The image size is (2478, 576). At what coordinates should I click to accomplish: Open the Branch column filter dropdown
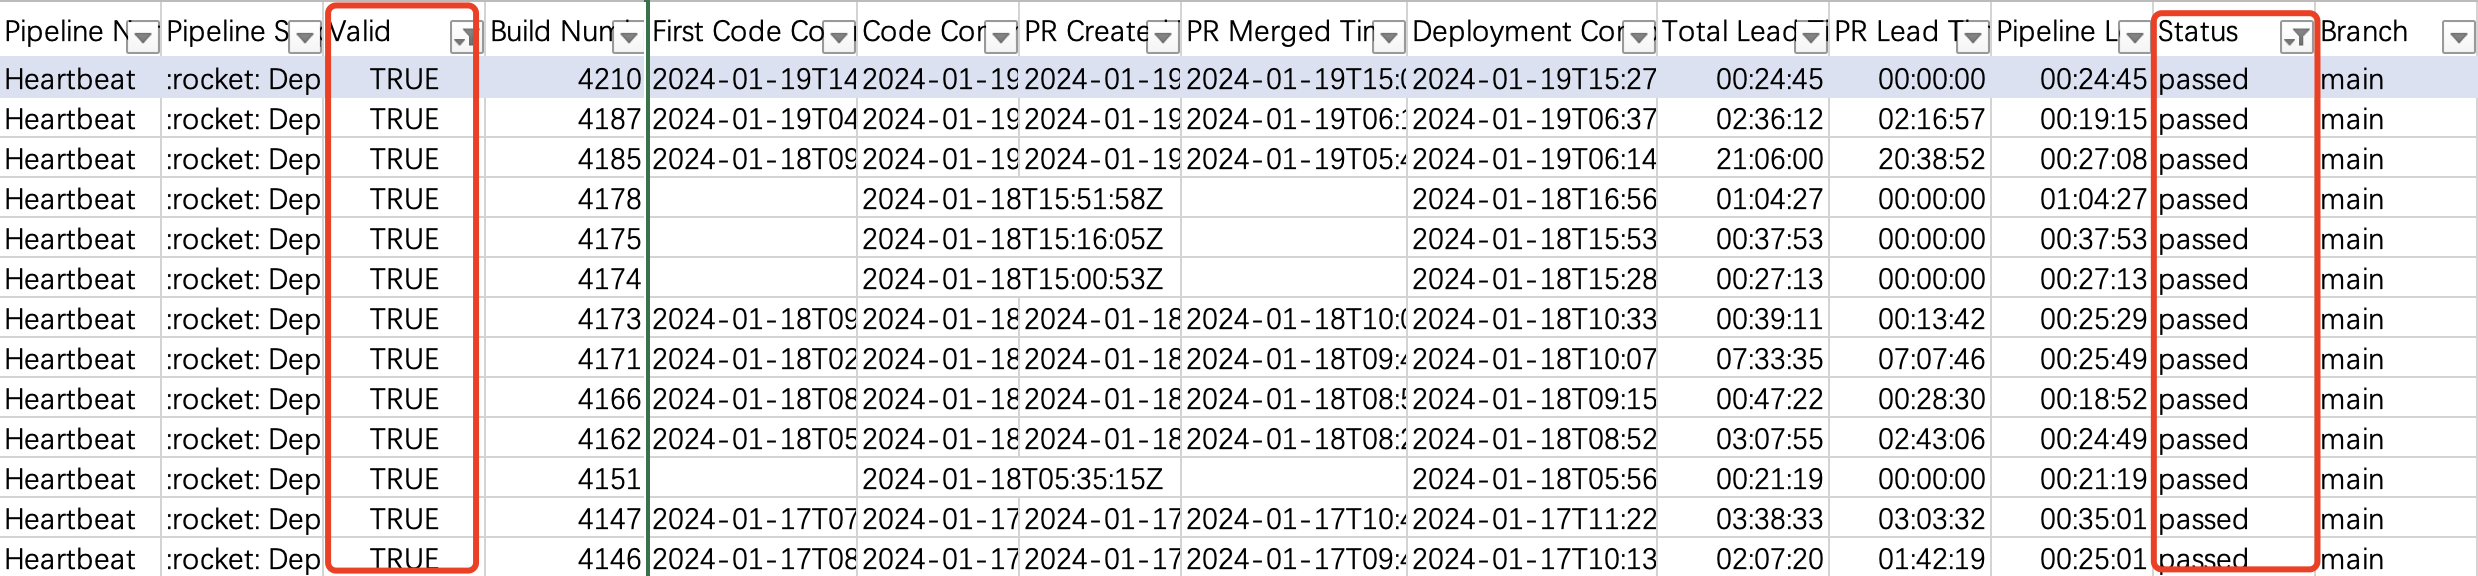click(x=2457, y=38)
